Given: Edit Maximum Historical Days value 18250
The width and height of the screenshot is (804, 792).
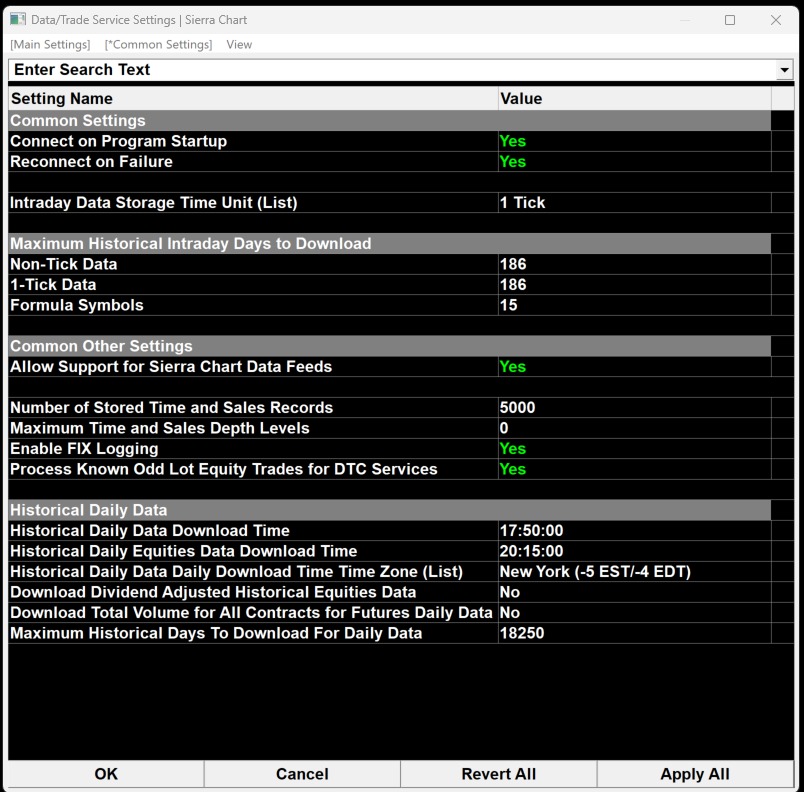Looking at the screenshot, I should click(x=634, y=633).
